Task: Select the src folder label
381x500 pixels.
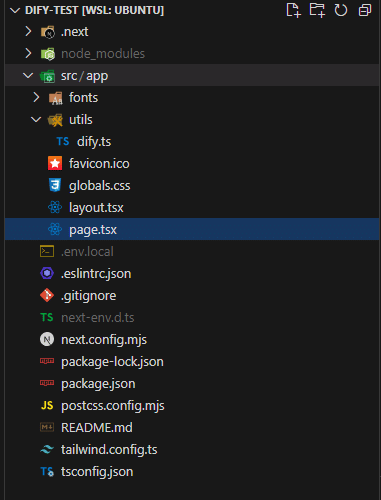Action: [x=69, y=76]
